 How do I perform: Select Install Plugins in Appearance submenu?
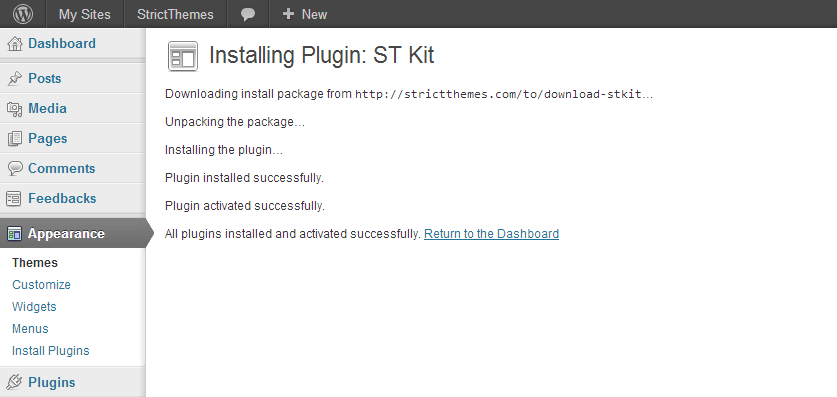[x=51, y=351]
